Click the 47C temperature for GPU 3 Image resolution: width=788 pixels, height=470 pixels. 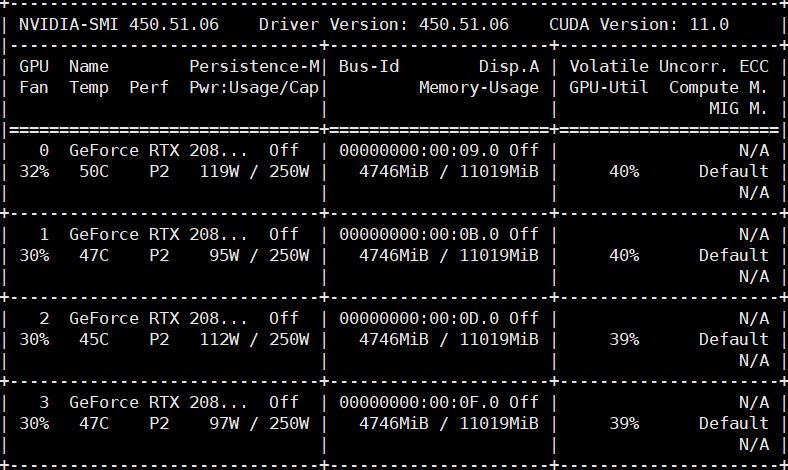click(x=94, y=423)
